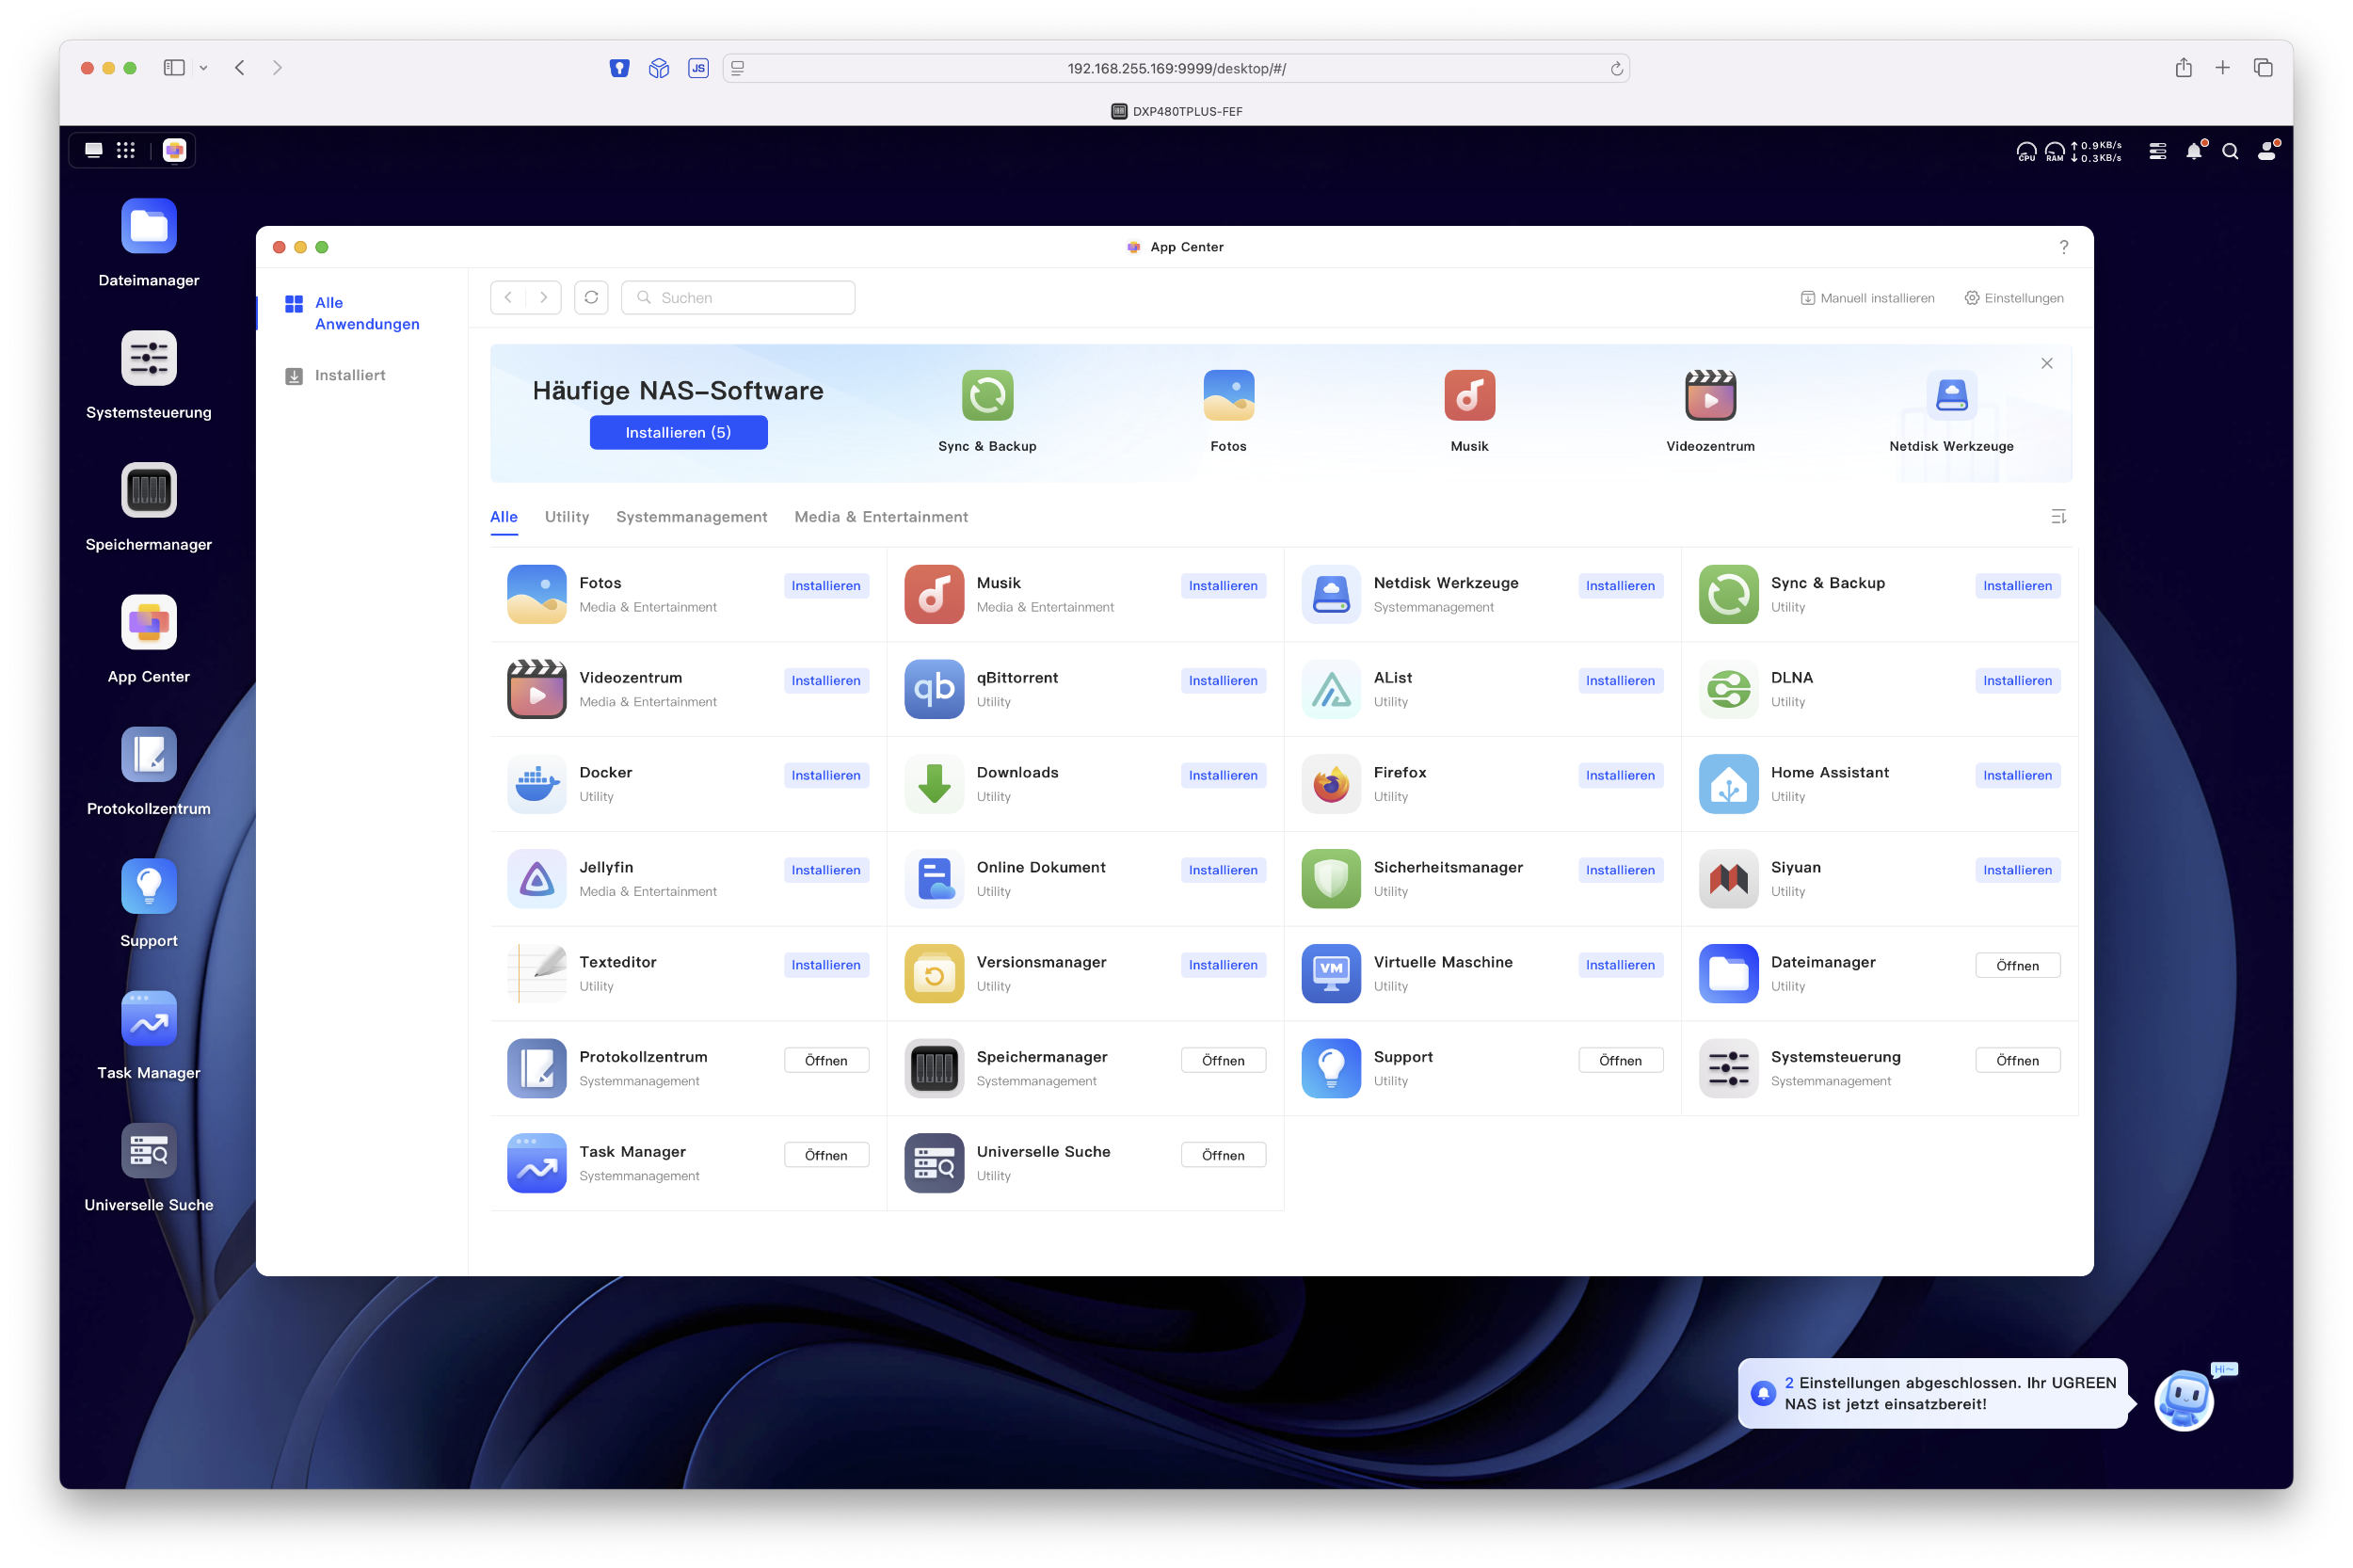The width and height of the screenshot is (2353, 1568).
Task: Open the app grid launcher icon
Action: (x=126, y=150)
